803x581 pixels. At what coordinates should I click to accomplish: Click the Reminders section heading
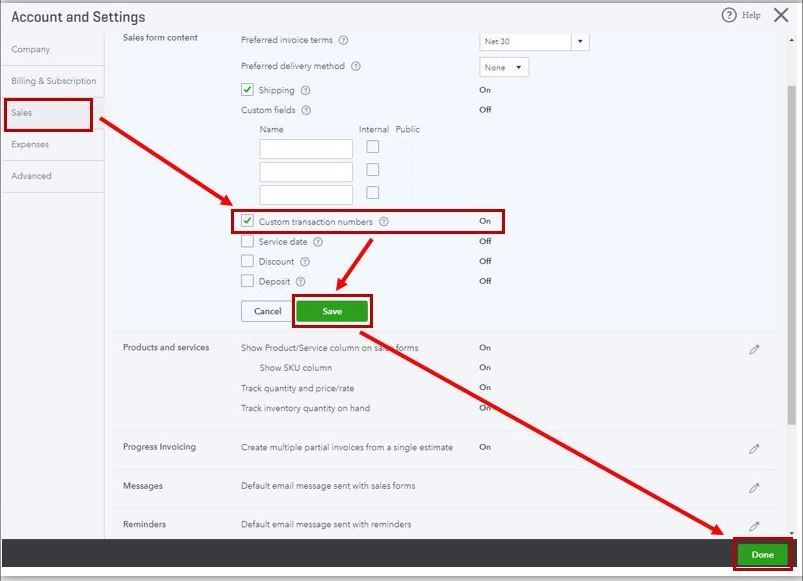[x=144, y=524]
